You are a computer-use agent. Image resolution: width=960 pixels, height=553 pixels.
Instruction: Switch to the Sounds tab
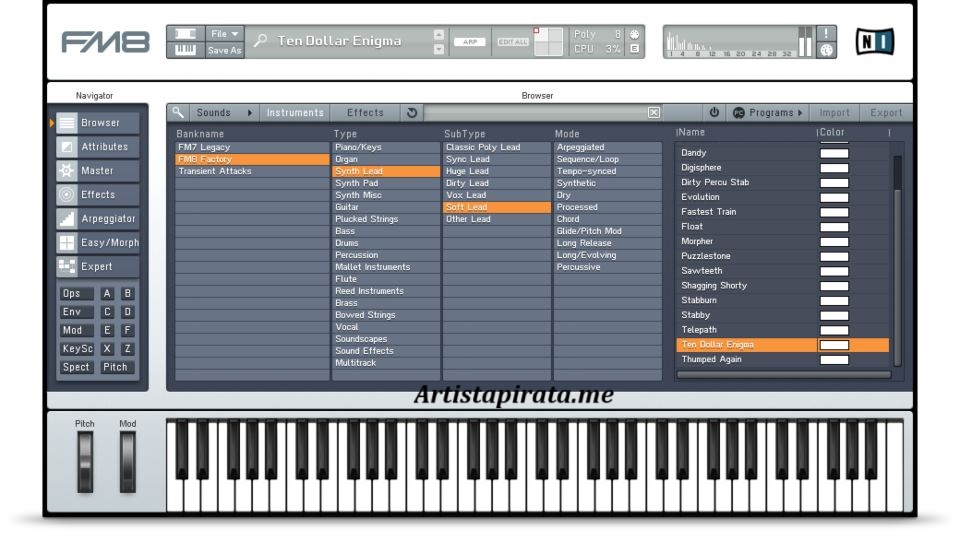click(x=214, y=113)
